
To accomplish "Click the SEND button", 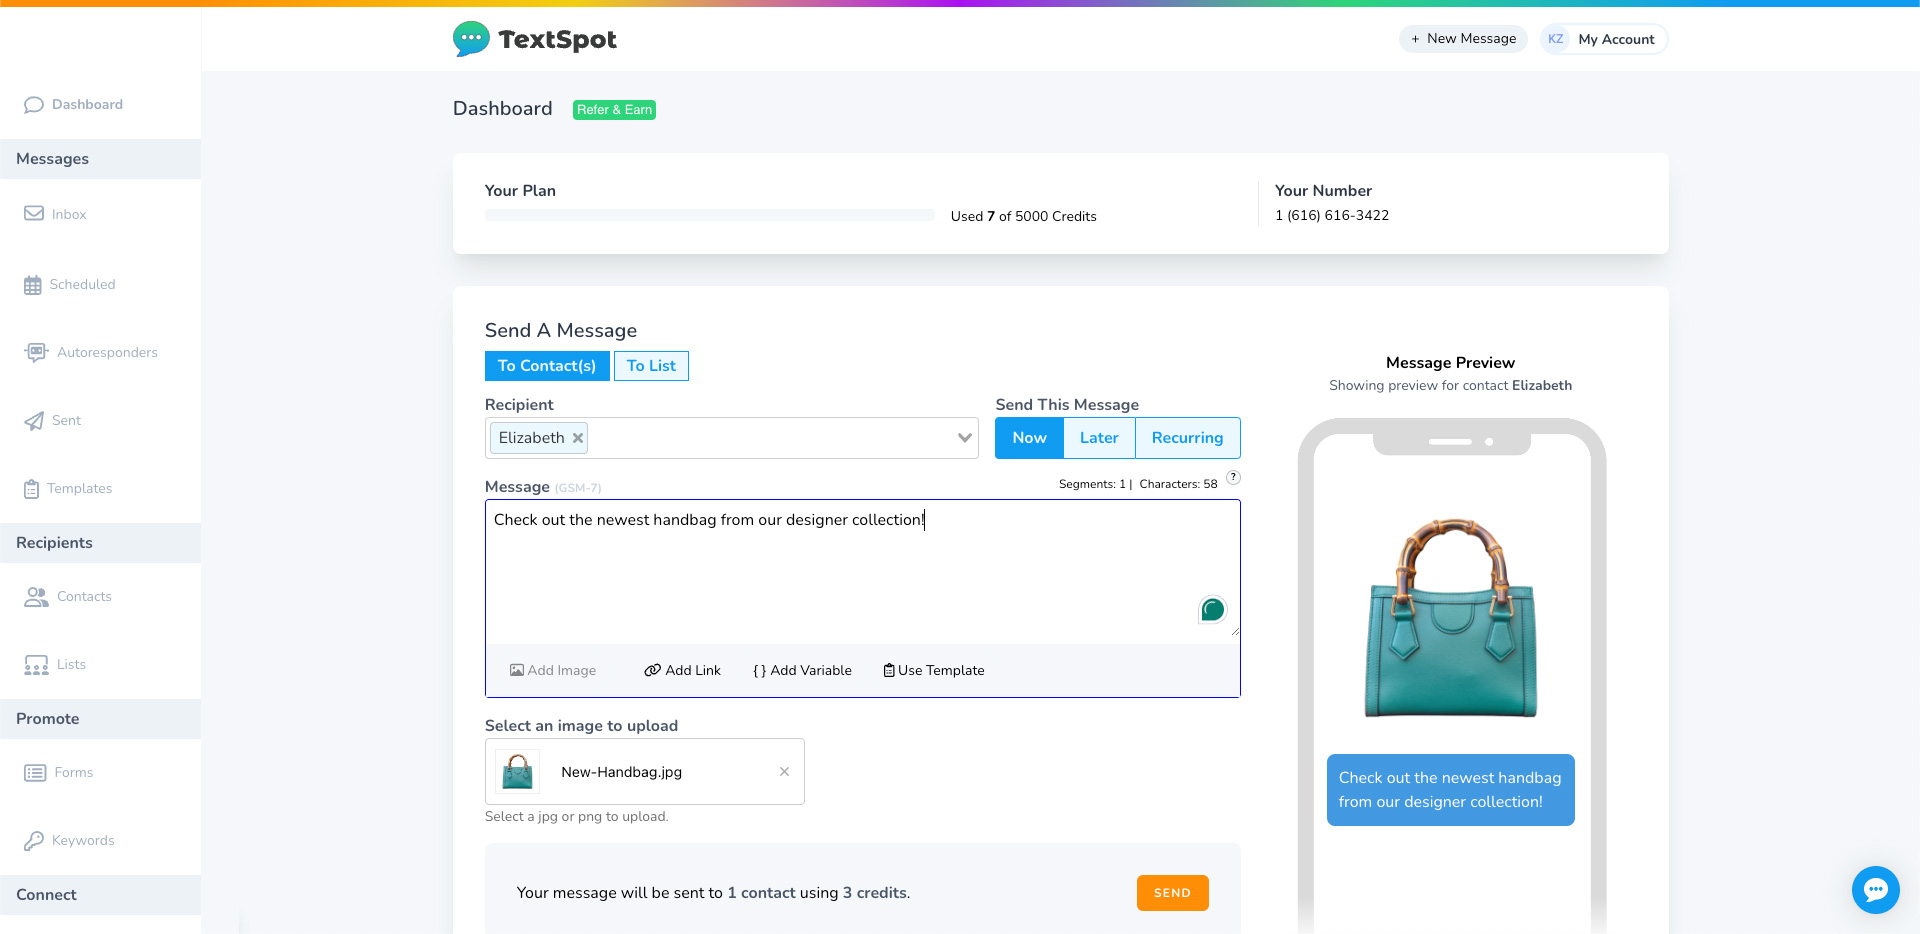I will (1172, 892).
